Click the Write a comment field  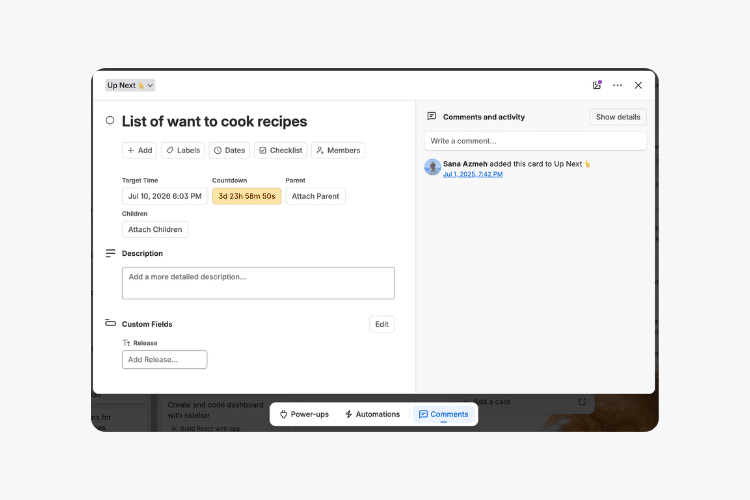pyautogui.click(x=536, y=141)
